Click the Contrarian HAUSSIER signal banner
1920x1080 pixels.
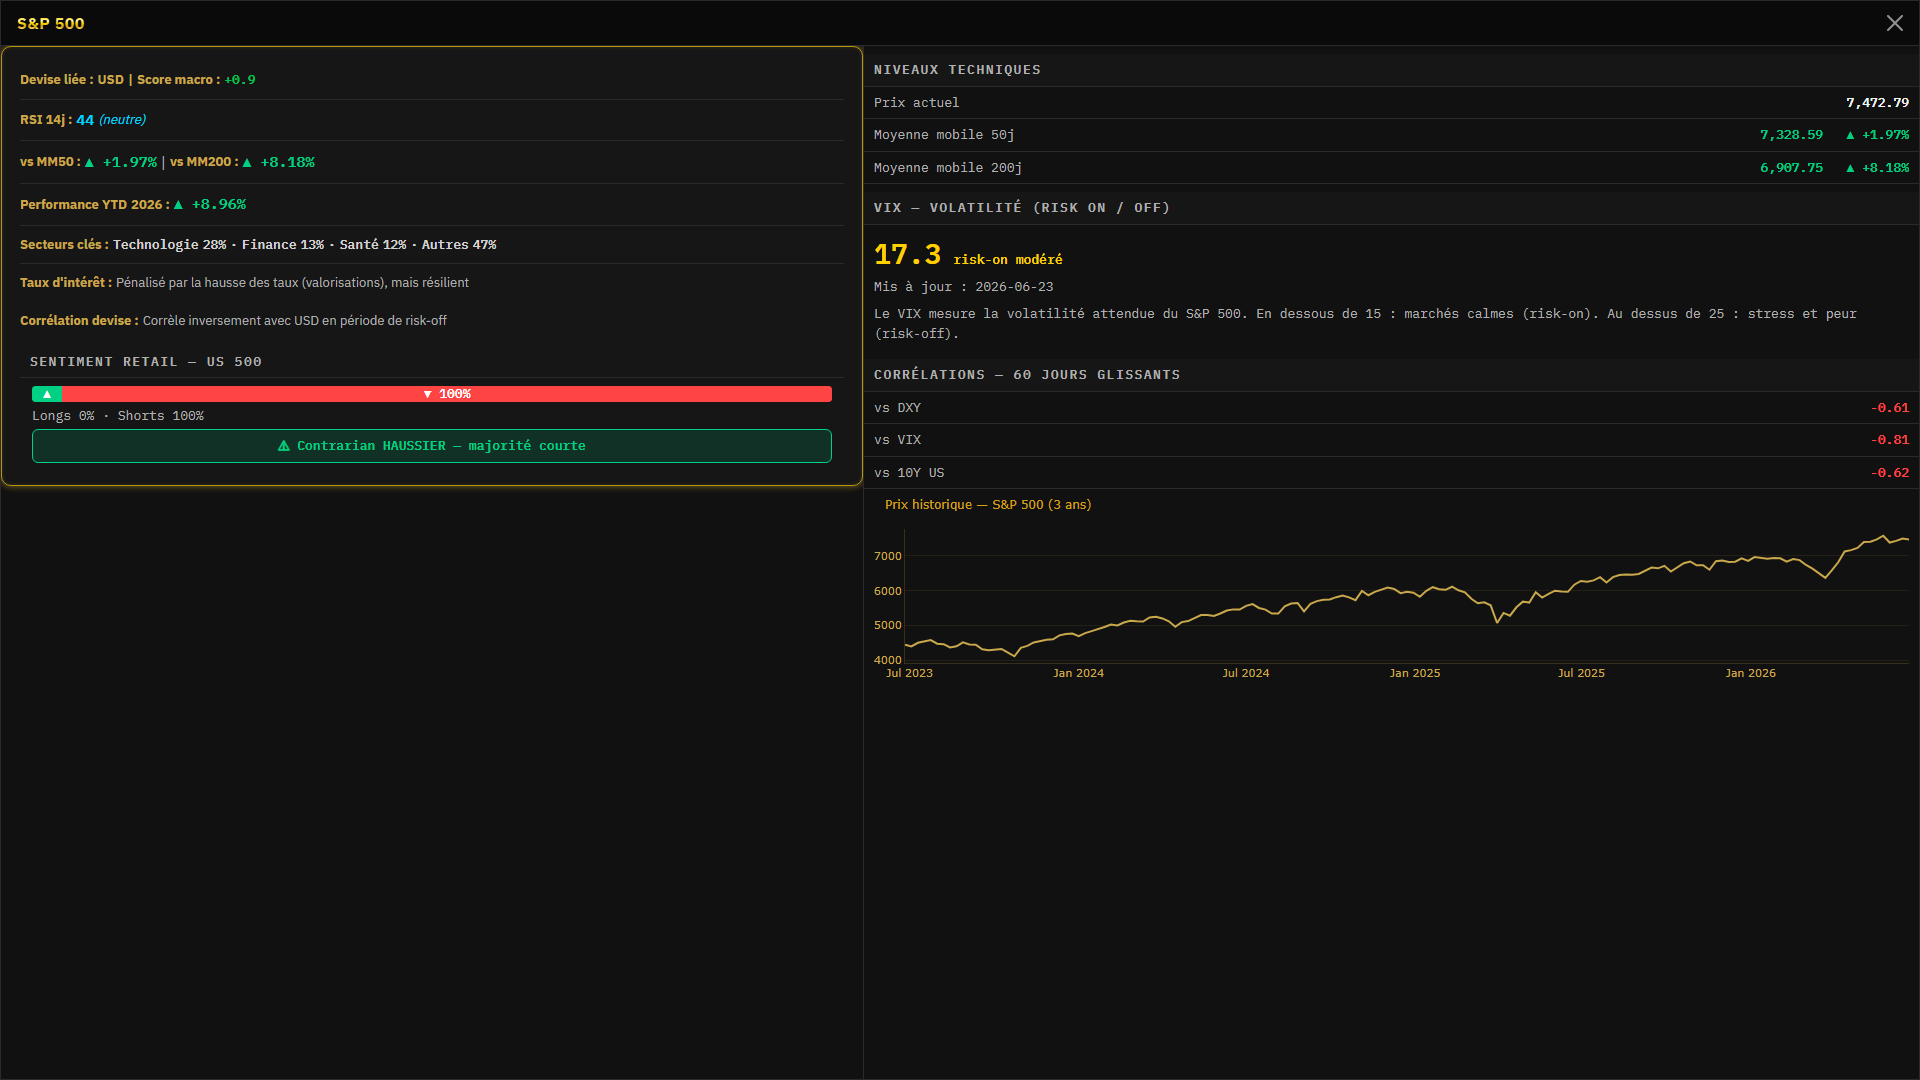pos(432,446)
